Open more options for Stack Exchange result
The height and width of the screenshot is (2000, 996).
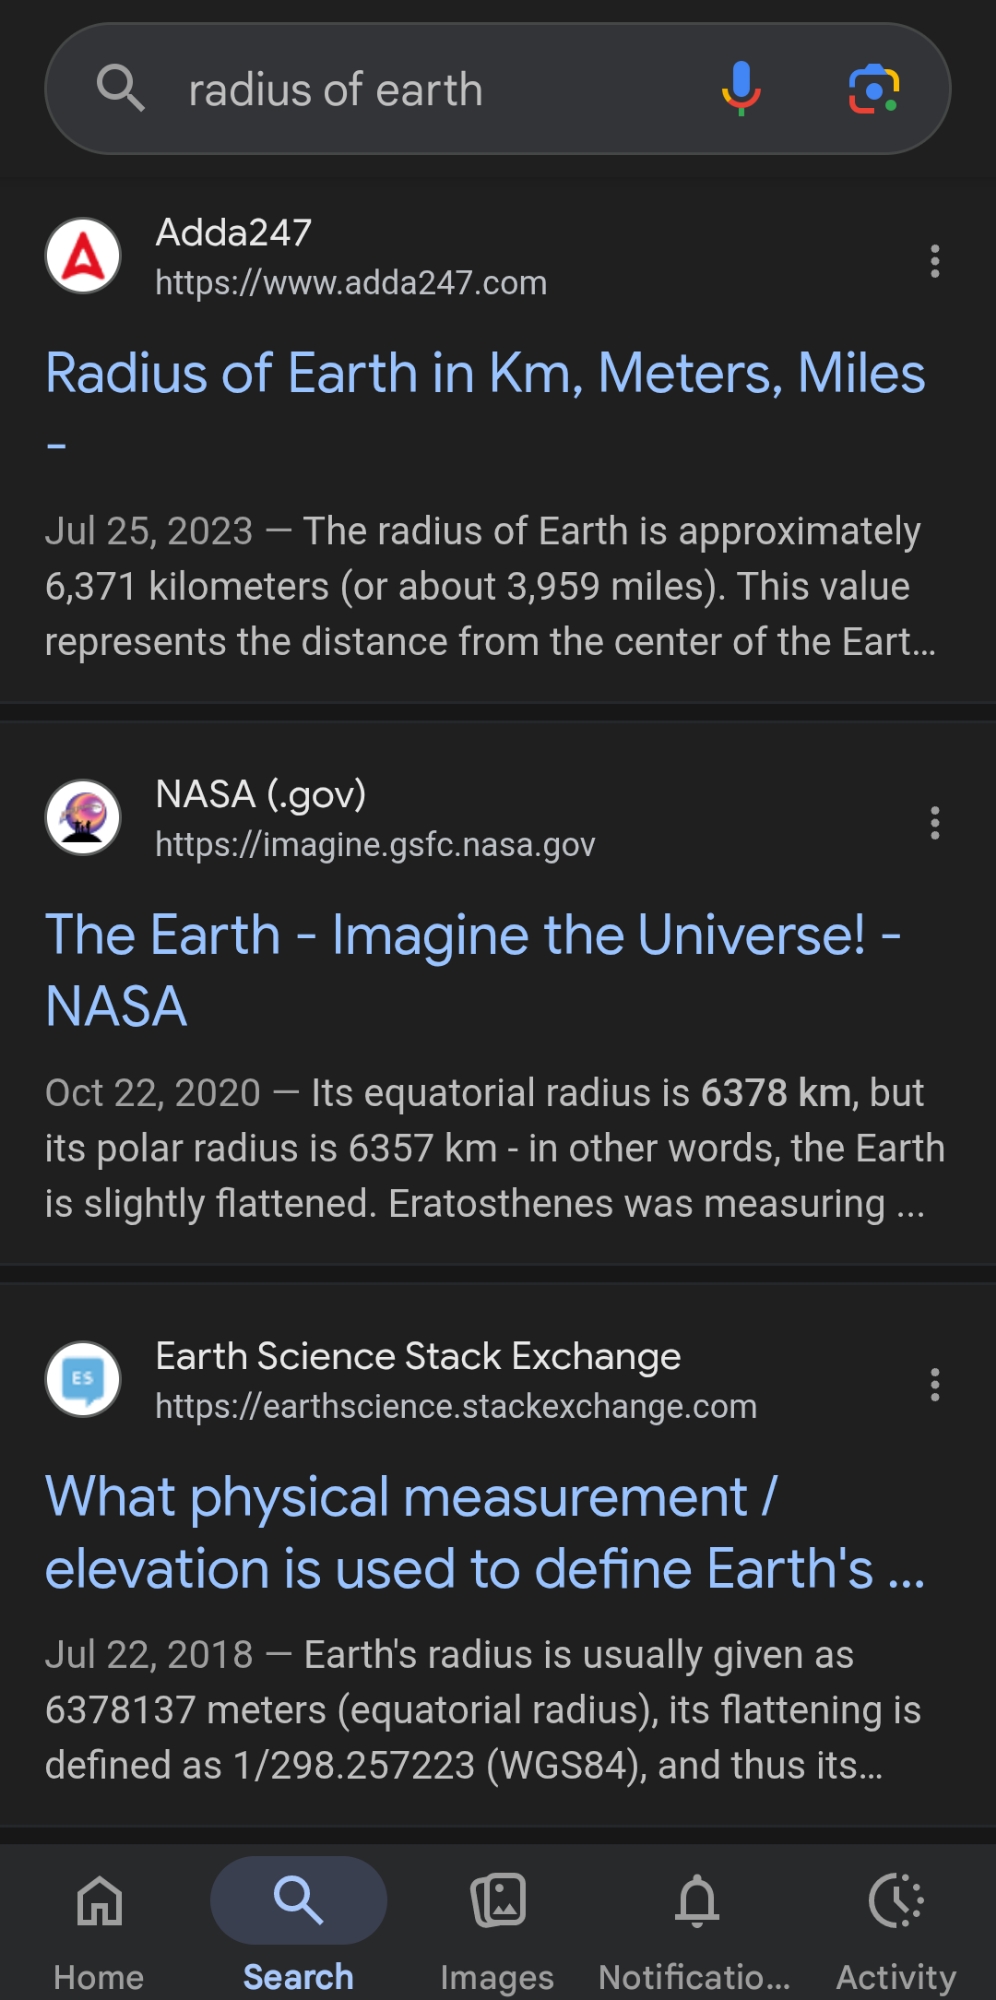point(934,1385)
